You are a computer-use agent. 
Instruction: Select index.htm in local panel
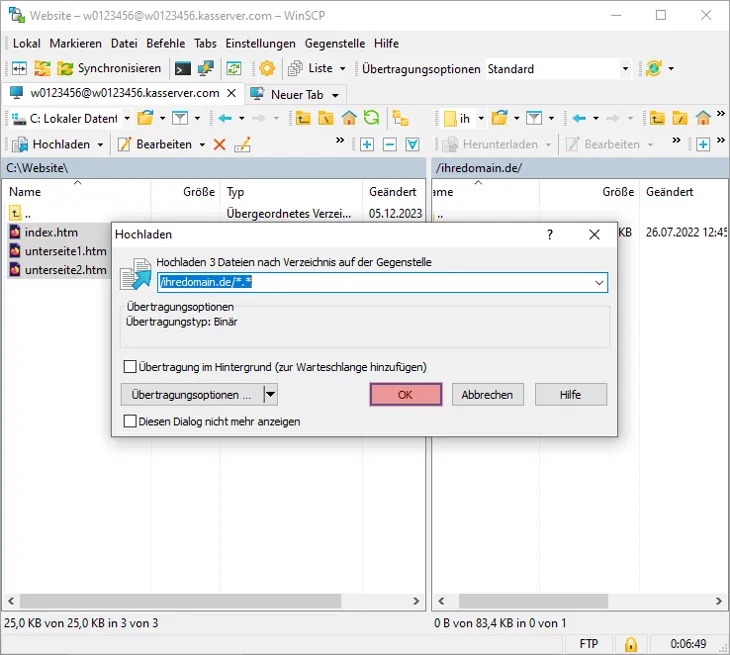[x=51, y=232]
